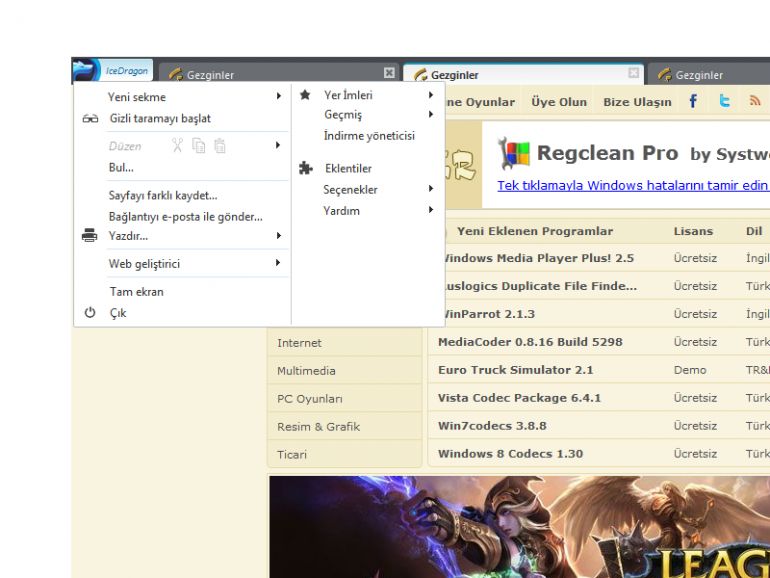Open MediaCoder 0.8.16 Build 5298

530,342
